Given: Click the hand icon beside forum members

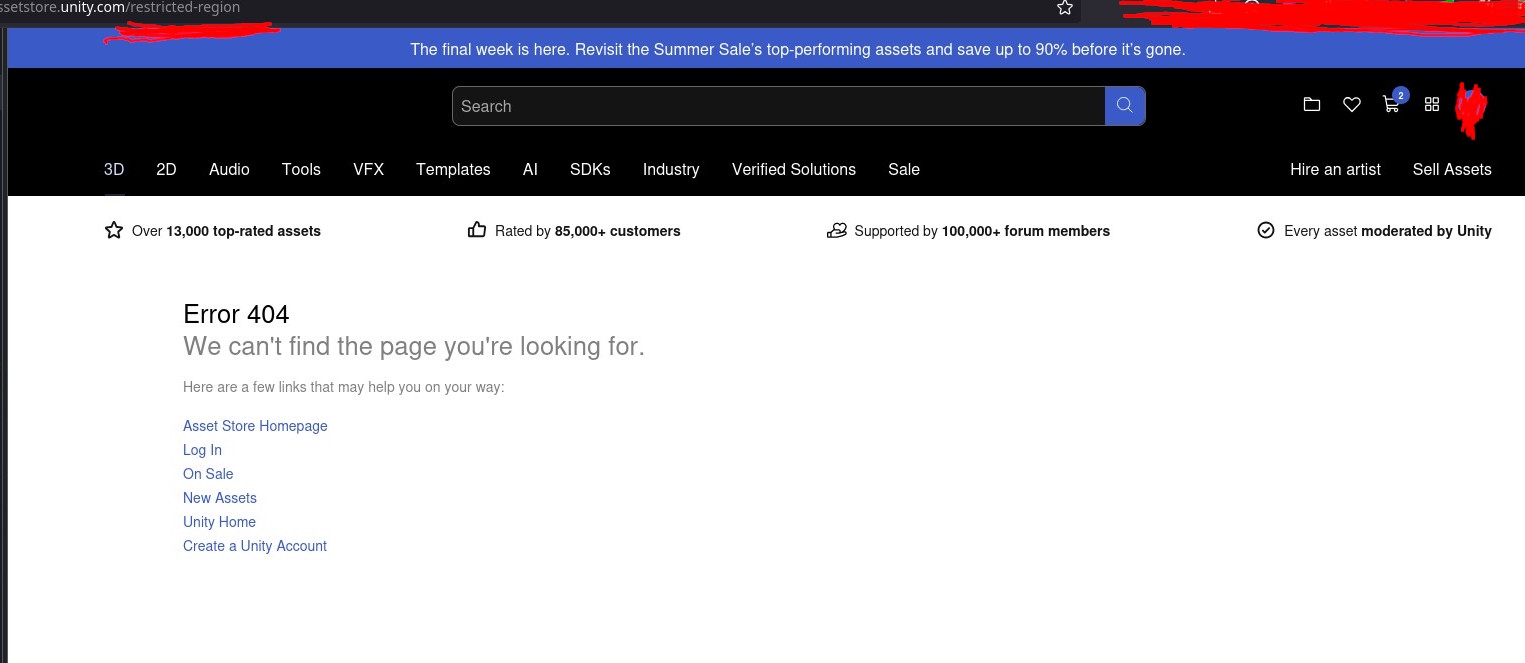Looking at the screenshot, I should (837, 230).
